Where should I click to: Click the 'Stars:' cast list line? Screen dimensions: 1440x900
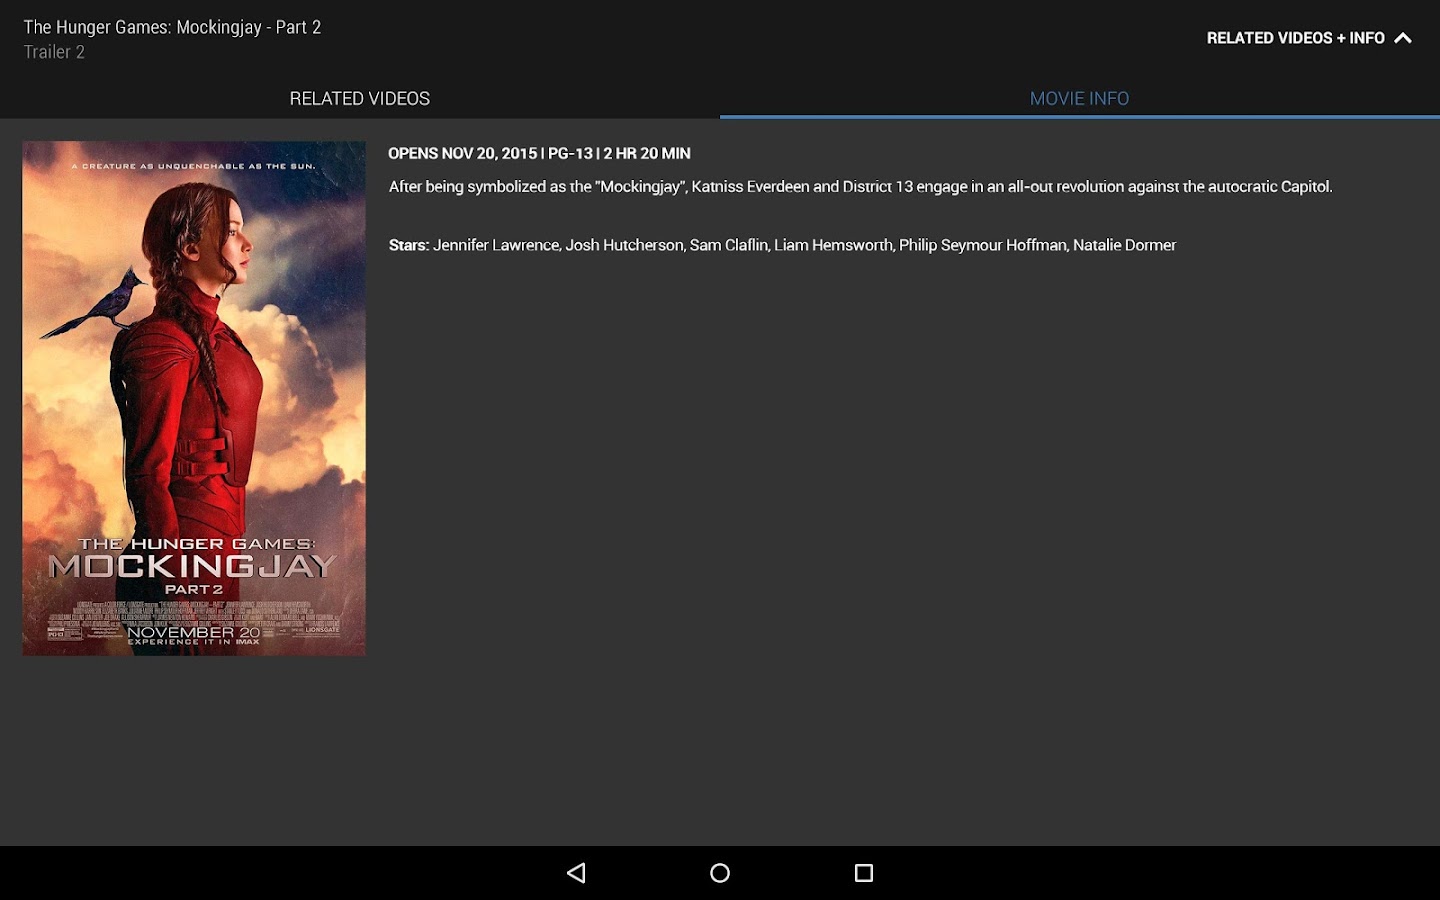[782, 245]
